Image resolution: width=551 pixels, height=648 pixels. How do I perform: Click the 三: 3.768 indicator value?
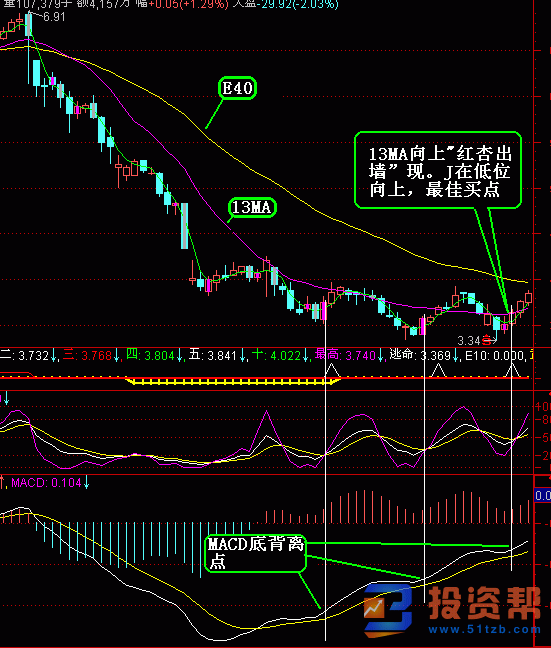click(87, 355)
